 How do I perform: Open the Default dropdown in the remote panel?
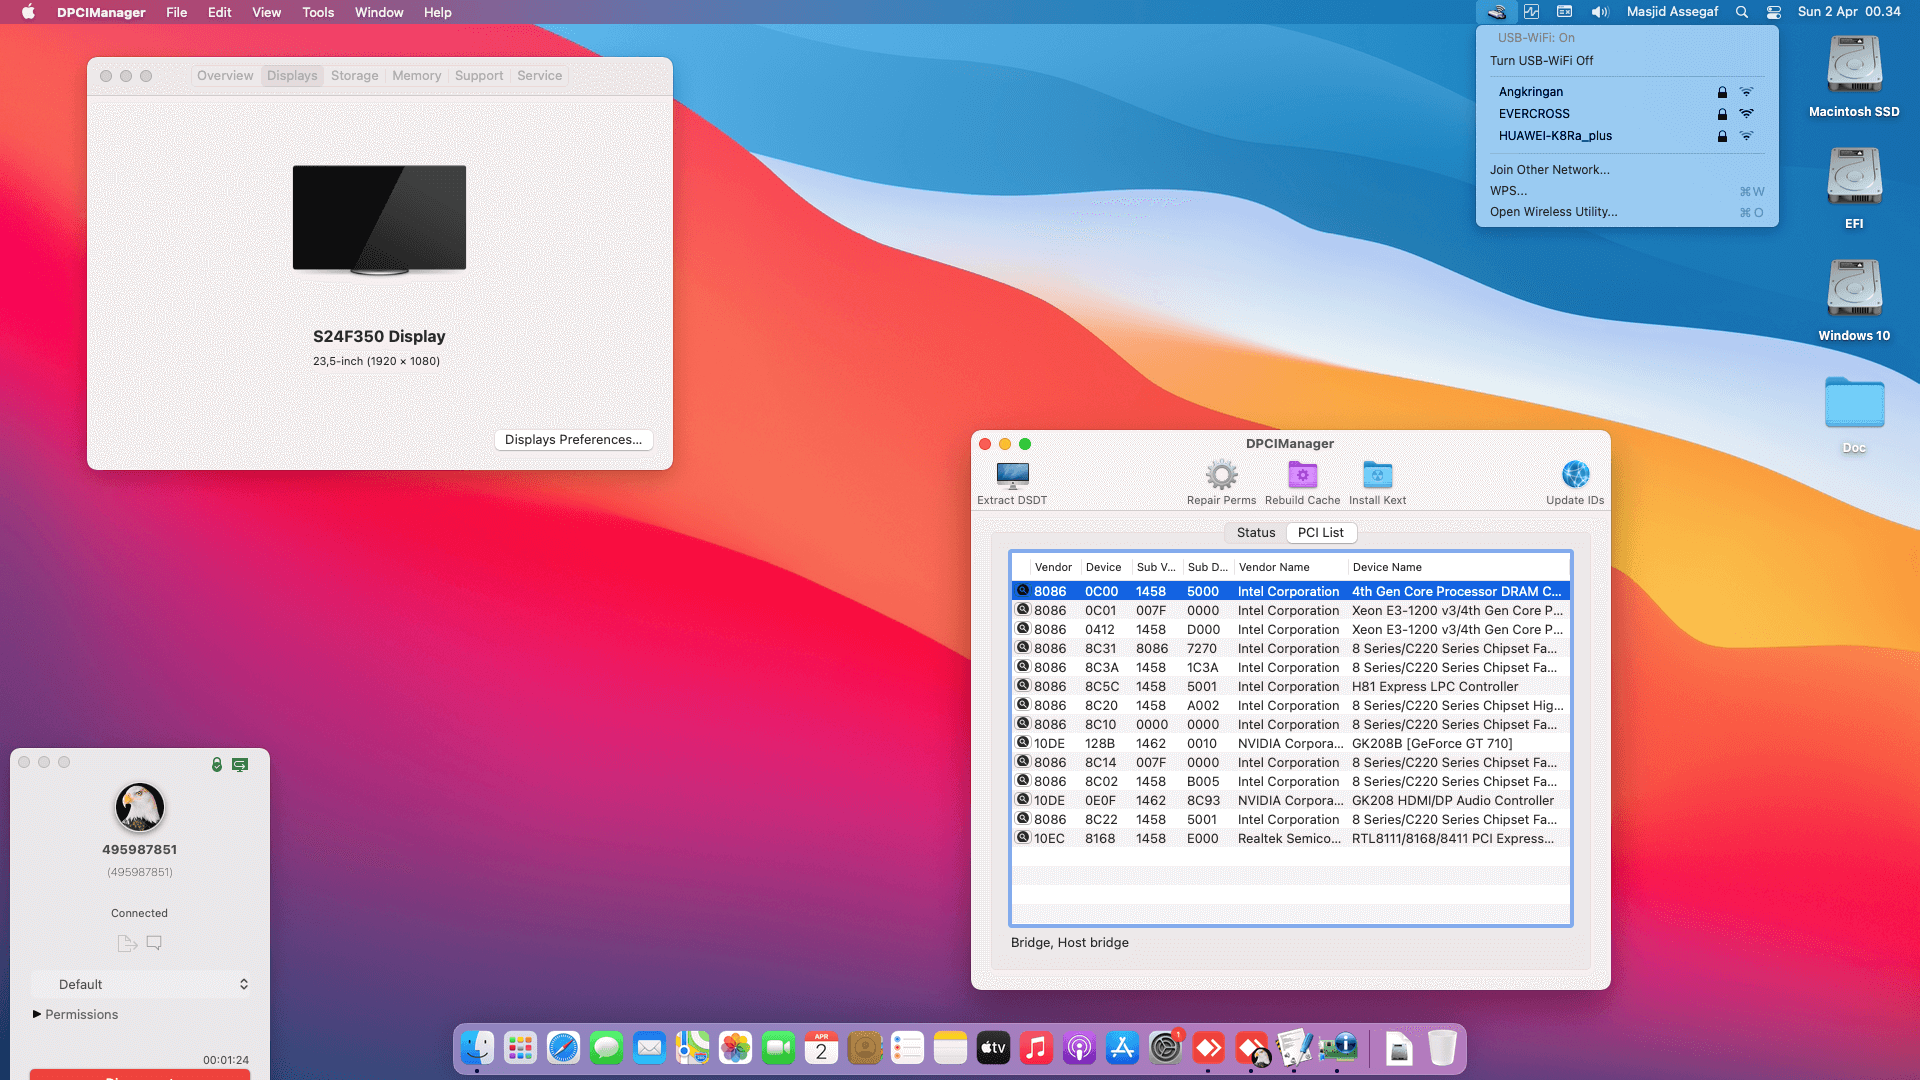(x=141, y=985)
